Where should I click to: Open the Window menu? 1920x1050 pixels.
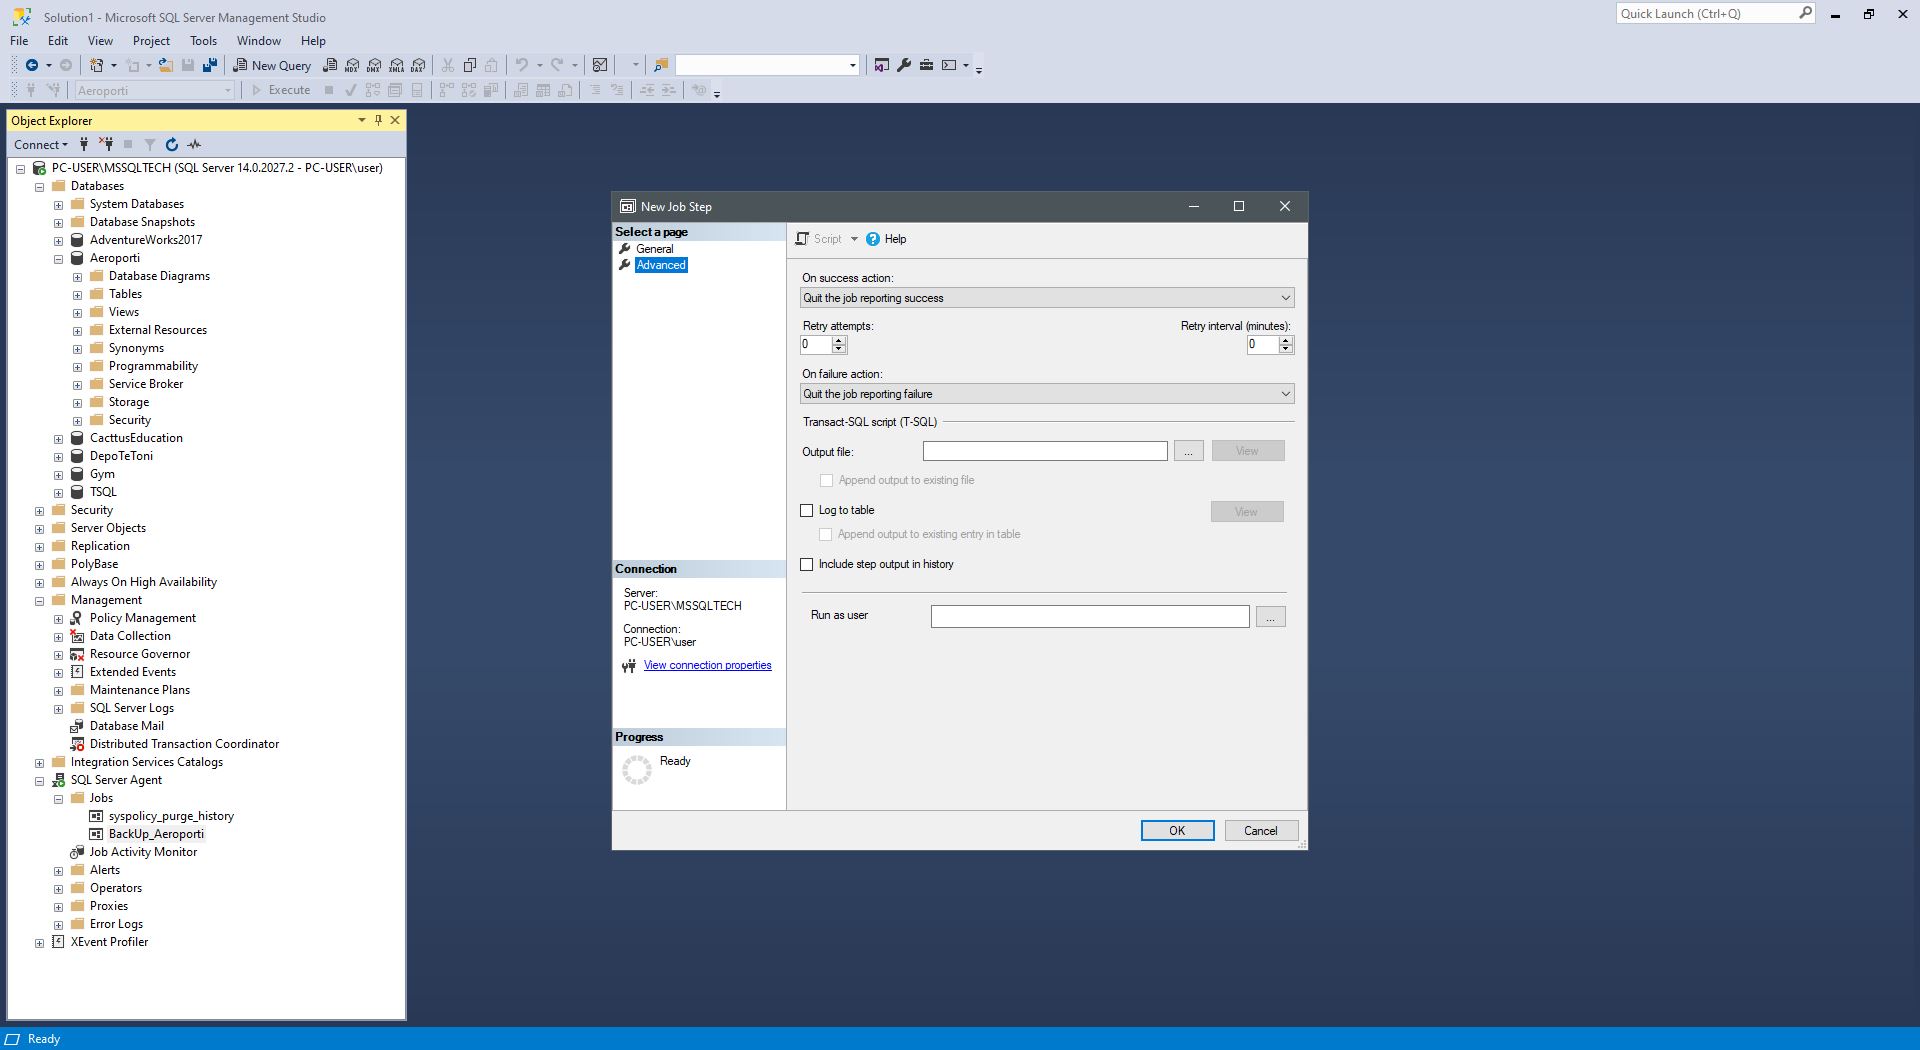click(x=258, y=41)
